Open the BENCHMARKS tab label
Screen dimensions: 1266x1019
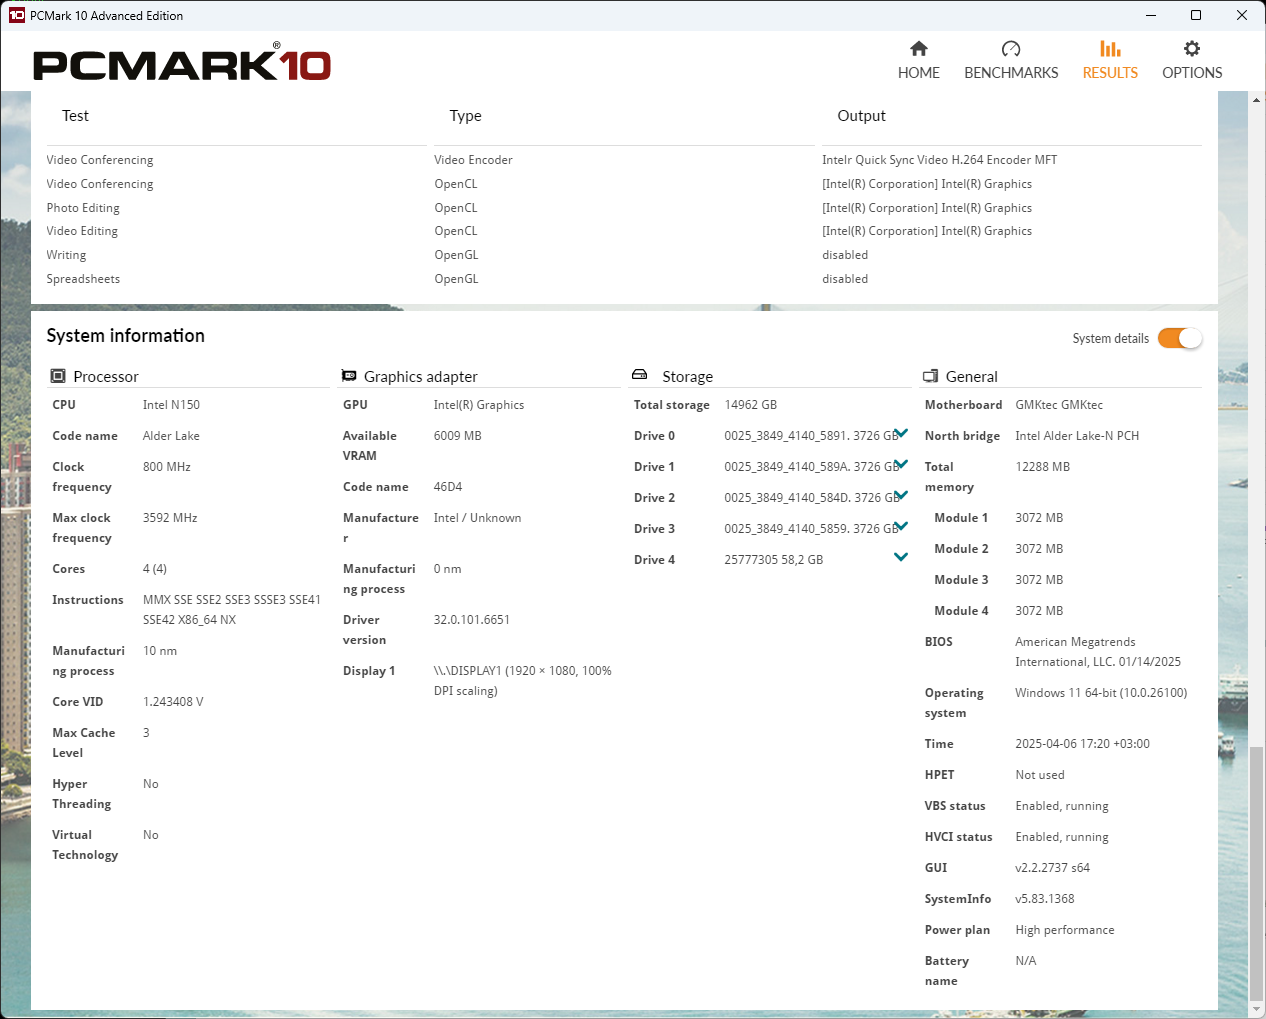click(1011, 73)
